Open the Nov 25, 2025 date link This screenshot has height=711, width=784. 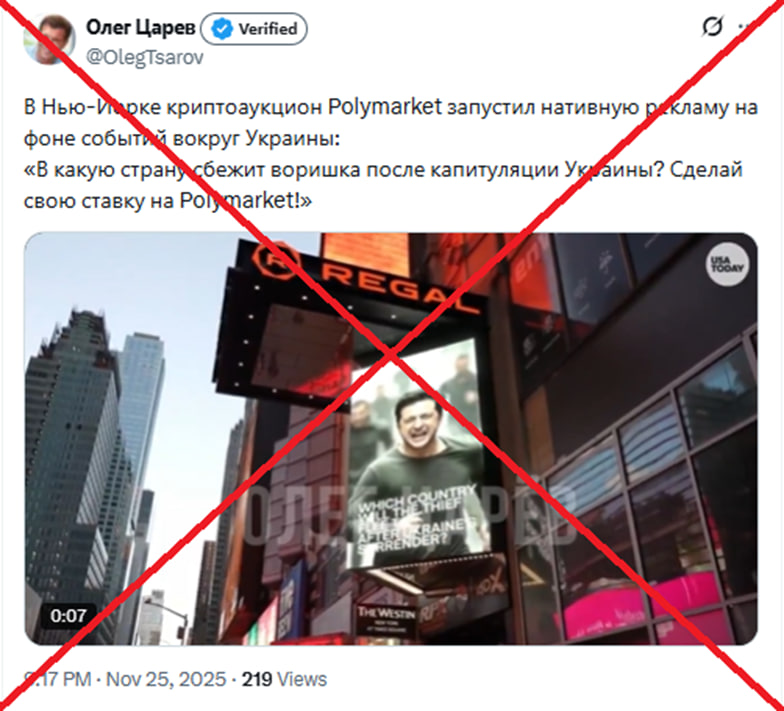pos(166,679)
